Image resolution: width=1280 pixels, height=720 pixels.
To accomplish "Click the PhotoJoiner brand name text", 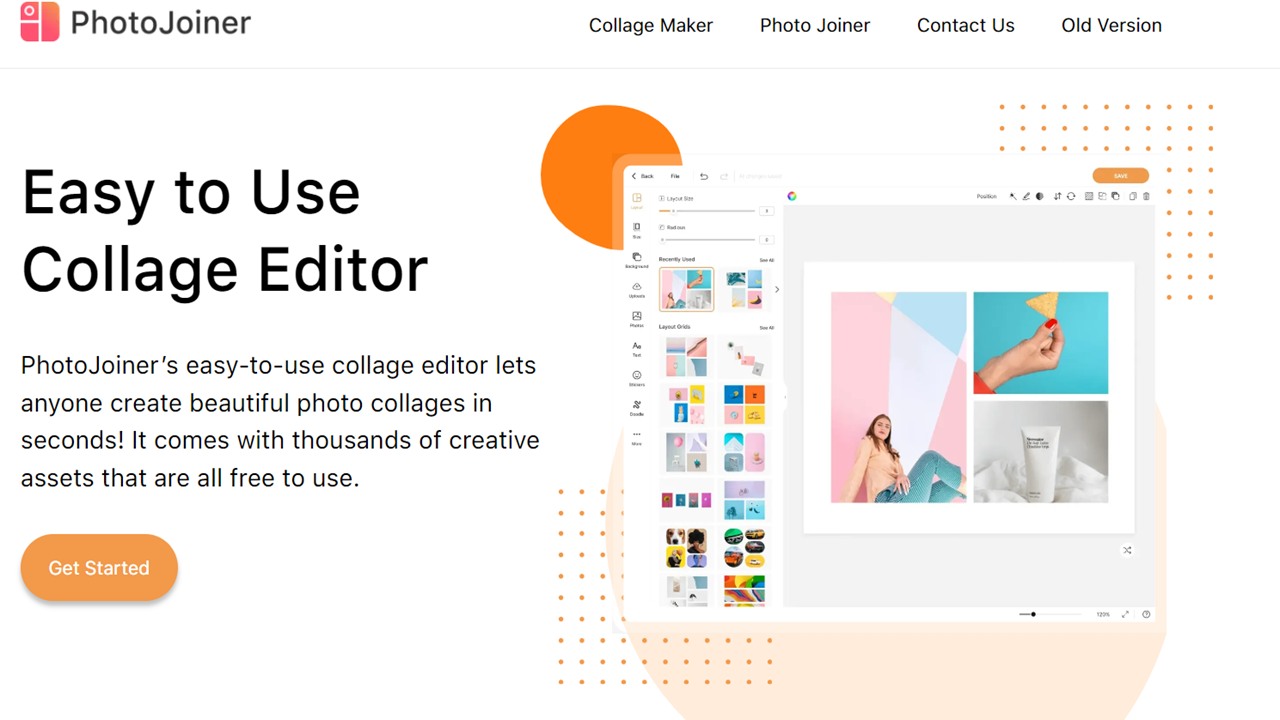I will (x=161, y=22).
